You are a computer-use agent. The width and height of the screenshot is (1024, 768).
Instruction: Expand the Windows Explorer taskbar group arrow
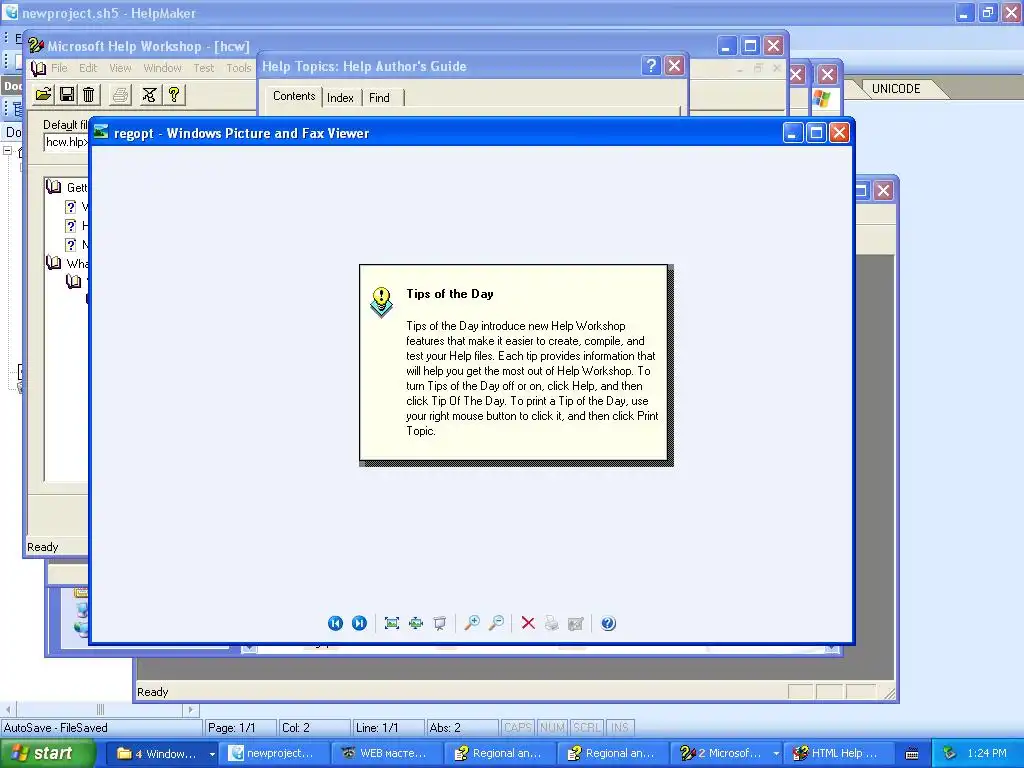point(212,754)
